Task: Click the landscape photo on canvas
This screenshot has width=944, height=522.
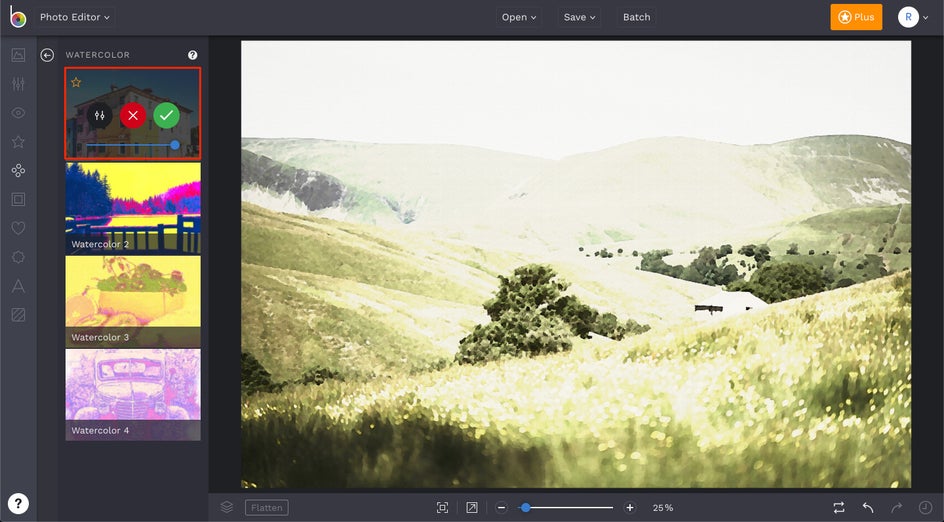Action: tap(576, 264)
